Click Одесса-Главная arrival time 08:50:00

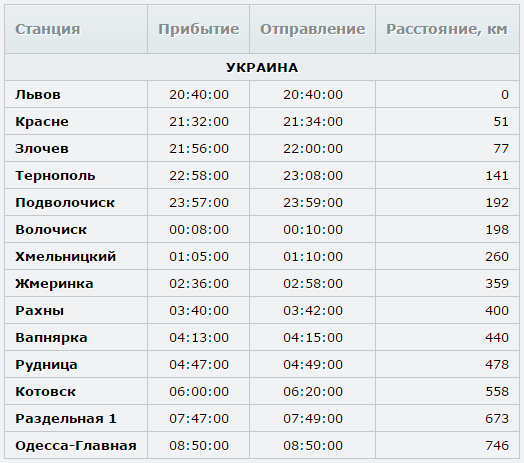(199, 446)
